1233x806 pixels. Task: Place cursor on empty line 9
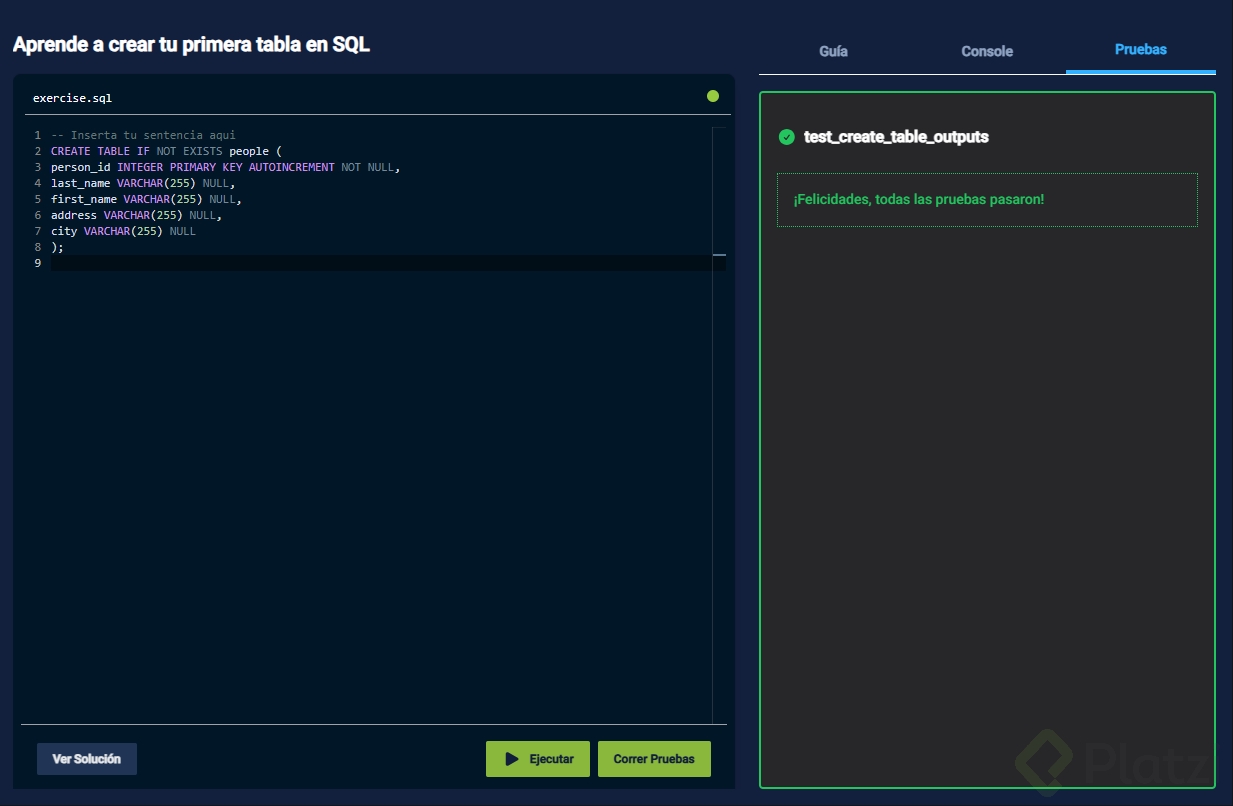381,263
